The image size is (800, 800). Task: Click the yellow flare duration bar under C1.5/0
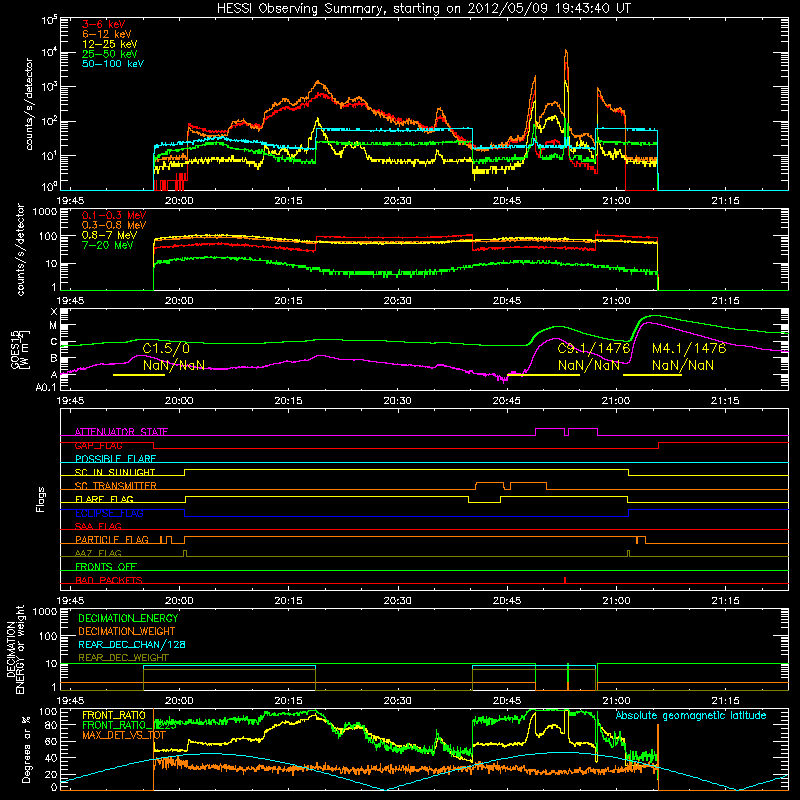pos(139,375)
